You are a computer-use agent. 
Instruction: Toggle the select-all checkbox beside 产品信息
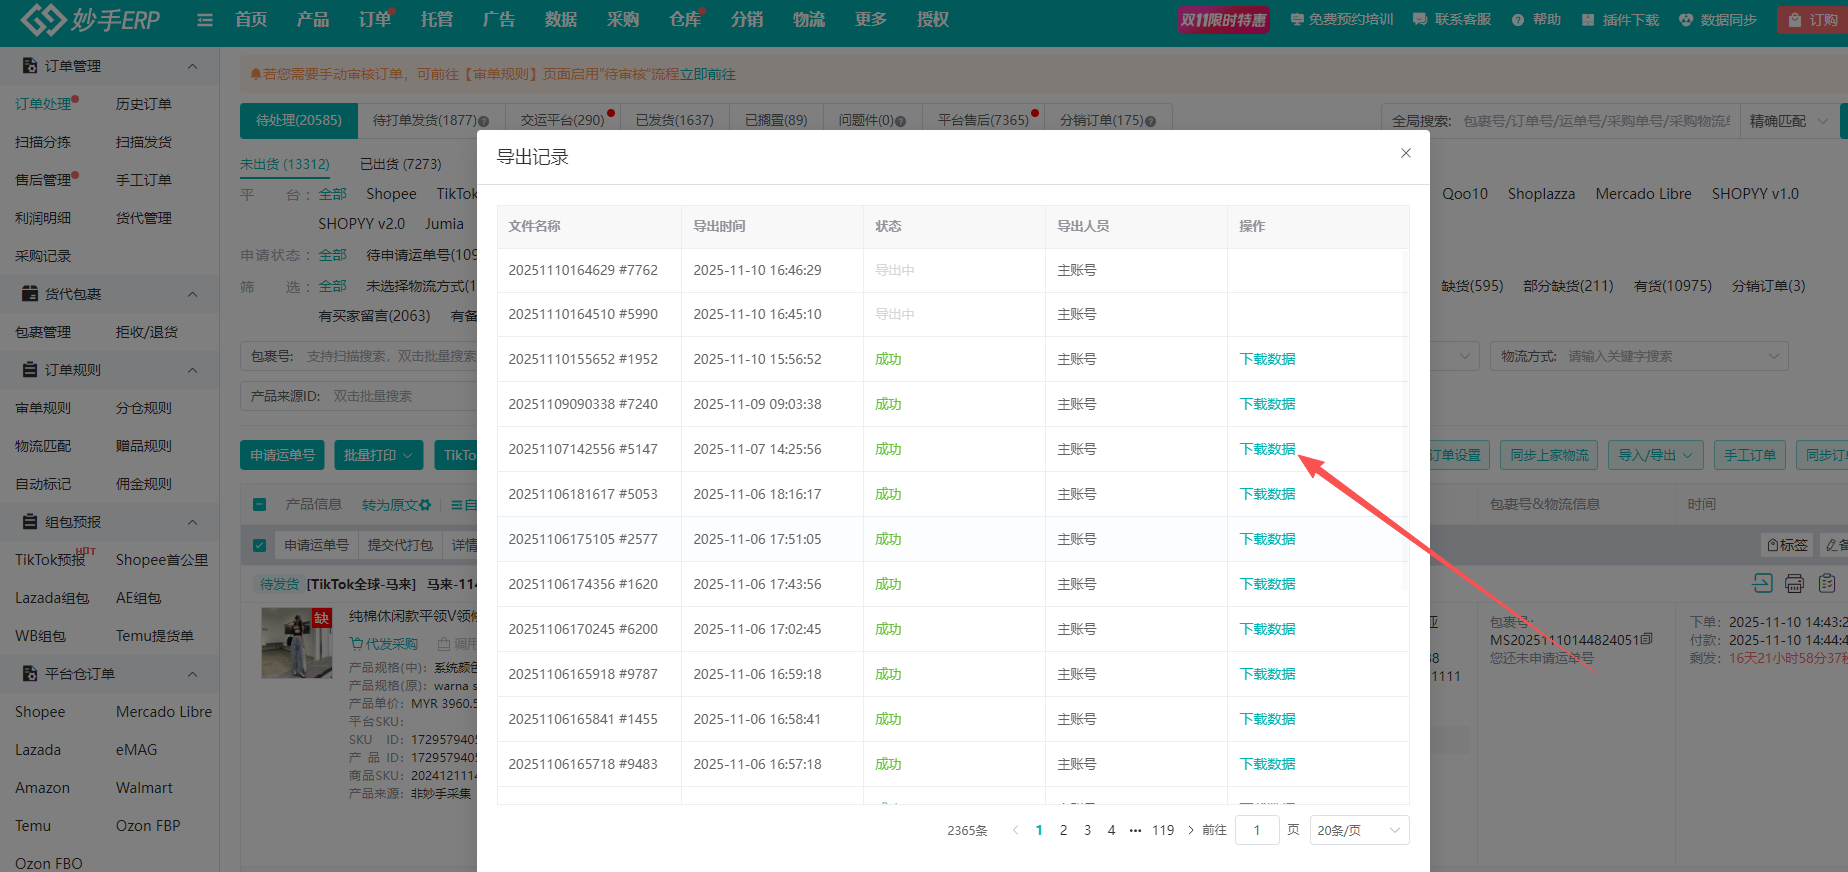(x=260, y=505)
